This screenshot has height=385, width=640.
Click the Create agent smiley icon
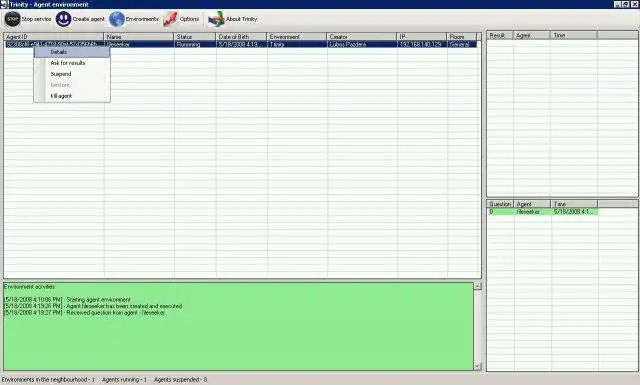click(x=63, y=19)
